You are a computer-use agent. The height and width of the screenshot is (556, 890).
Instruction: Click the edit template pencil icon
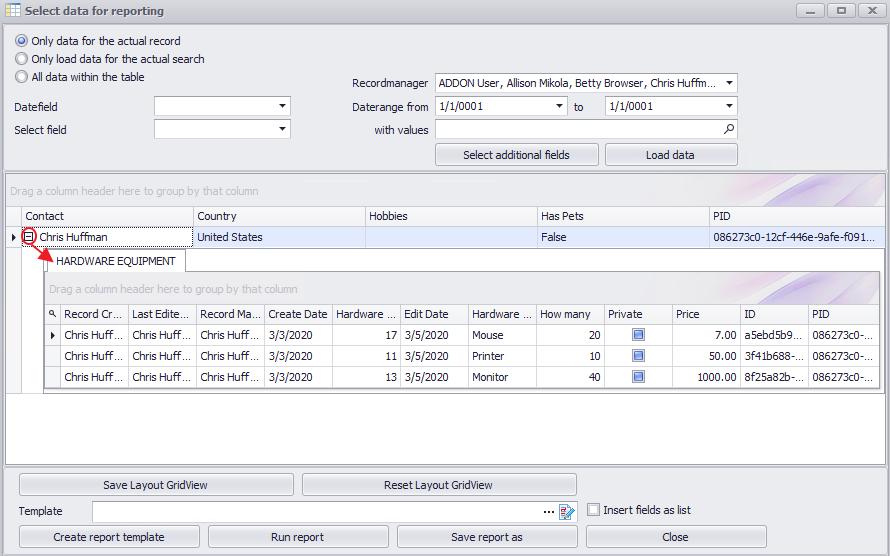tap(567, 511)
